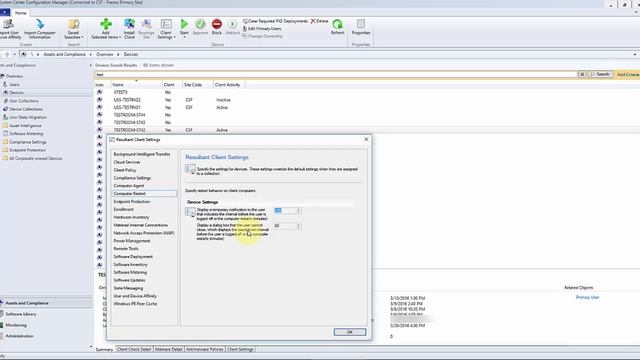This screenshot has height=360, width=640.
Task: Select Remote Tools in settings list
Action: (126, 249)
